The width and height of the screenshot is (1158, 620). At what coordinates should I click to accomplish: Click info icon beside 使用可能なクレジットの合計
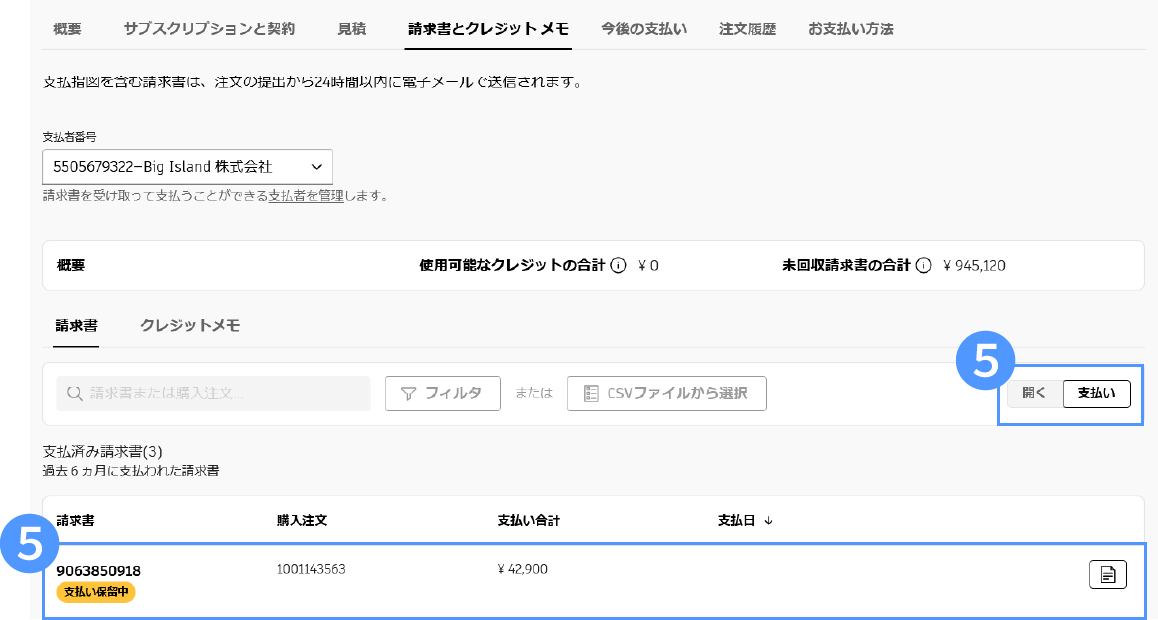tap(618, 266)
